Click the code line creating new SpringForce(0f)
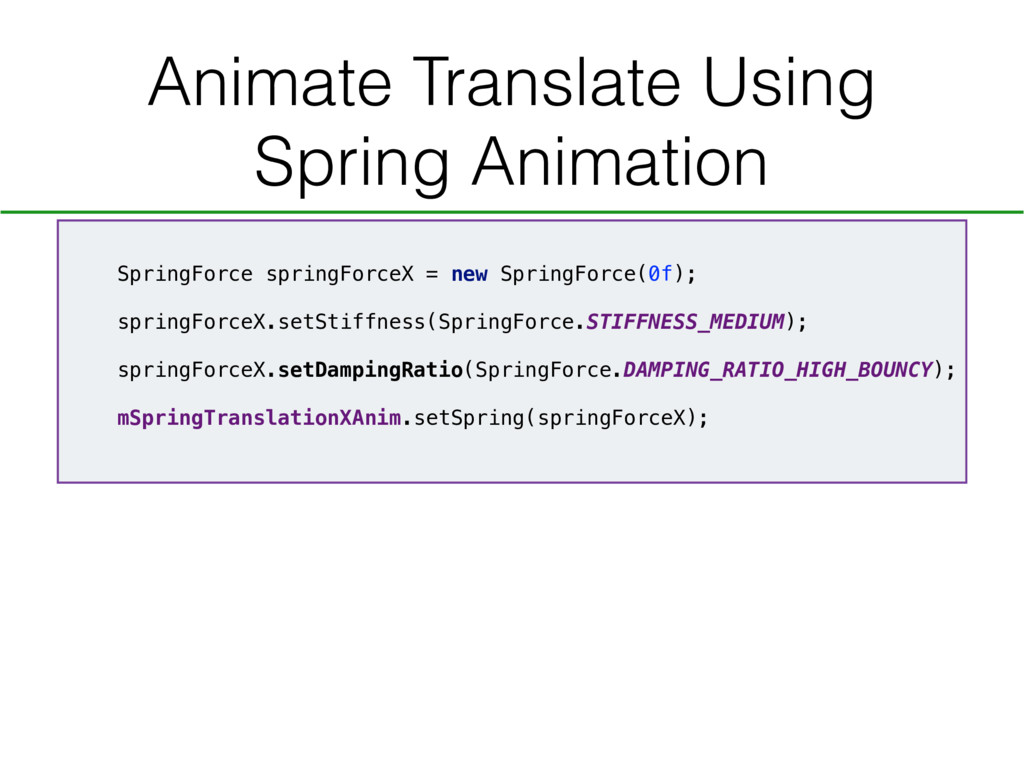Screen dimensions: 1024x768 click(x=406, y=274)
